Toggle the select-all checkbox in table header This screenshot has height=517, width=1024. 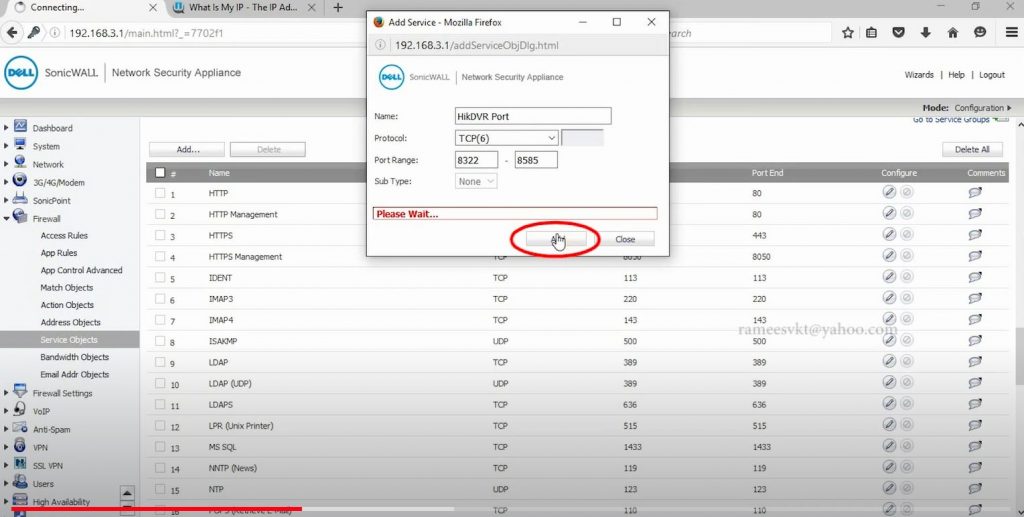(160, 173)
